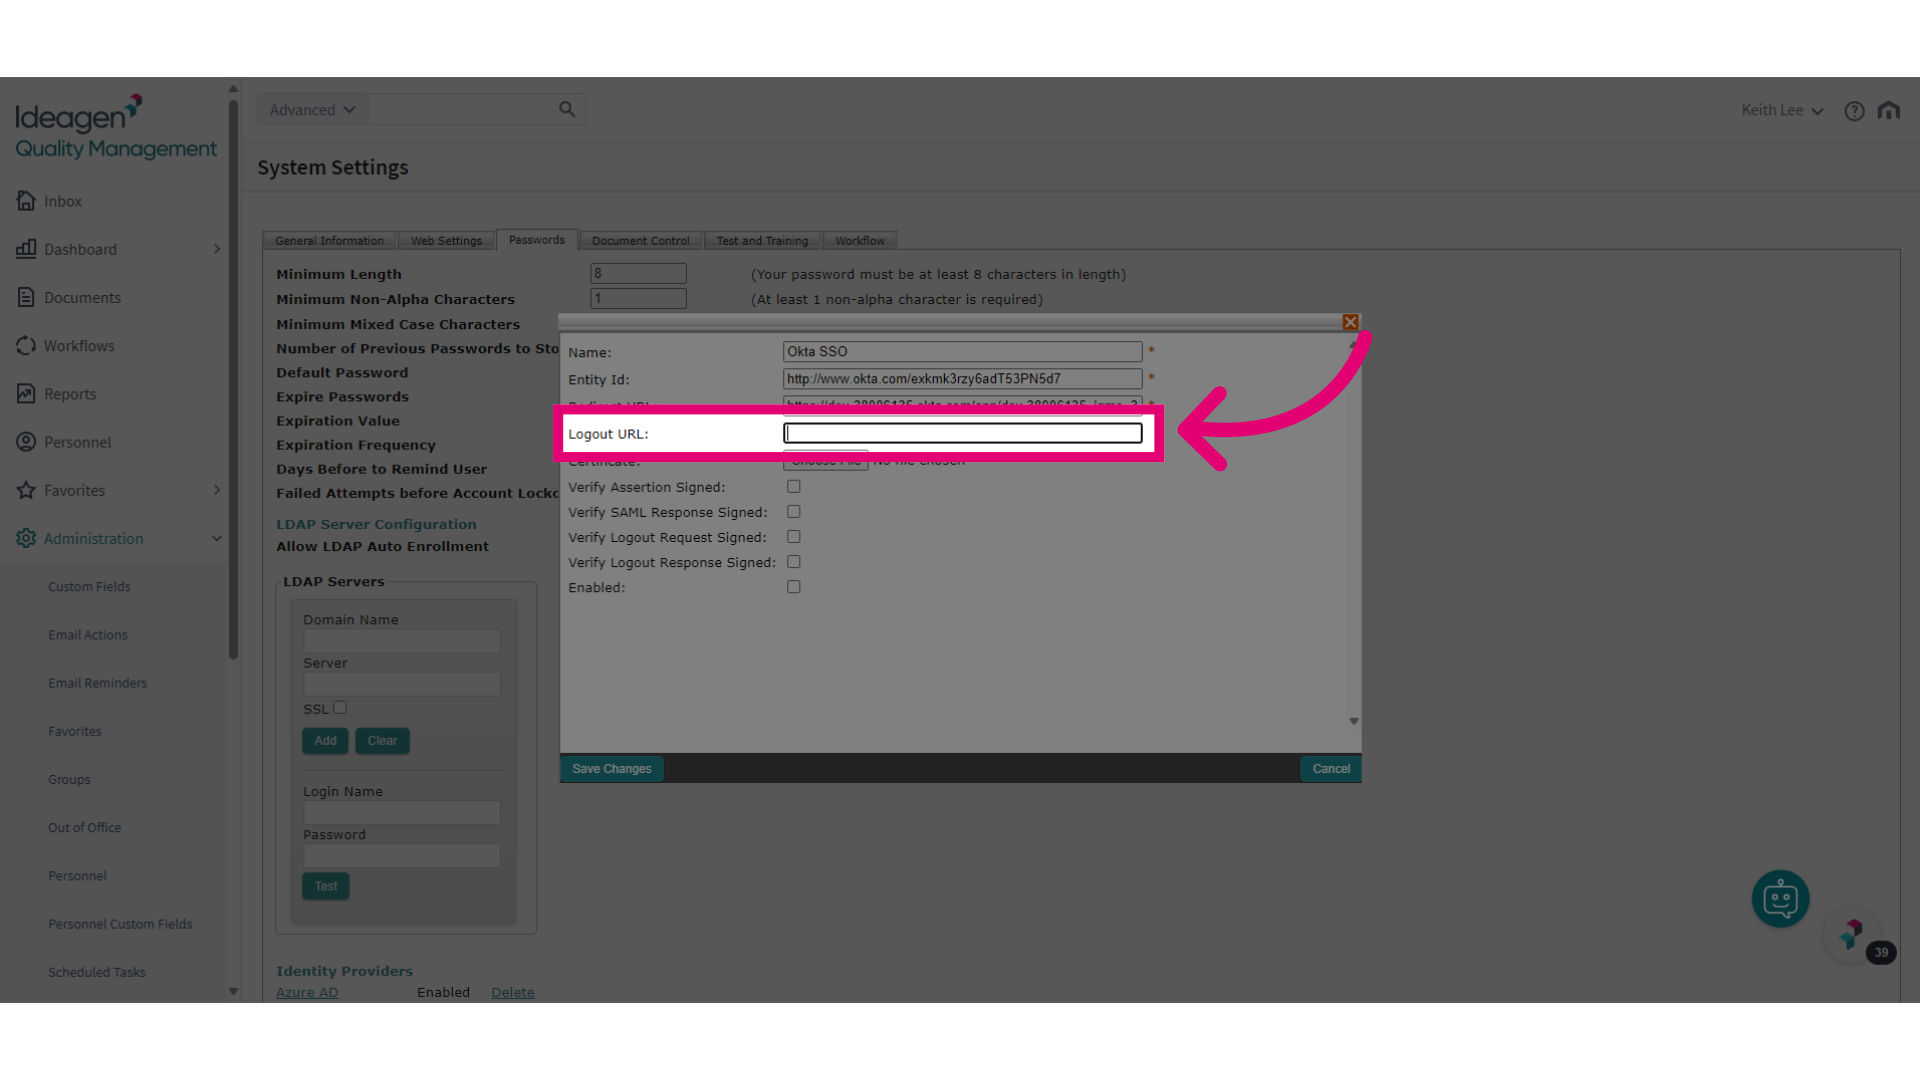
Task: Open Scheduled Tasks admin item
Action: click(x=96, y=972)
